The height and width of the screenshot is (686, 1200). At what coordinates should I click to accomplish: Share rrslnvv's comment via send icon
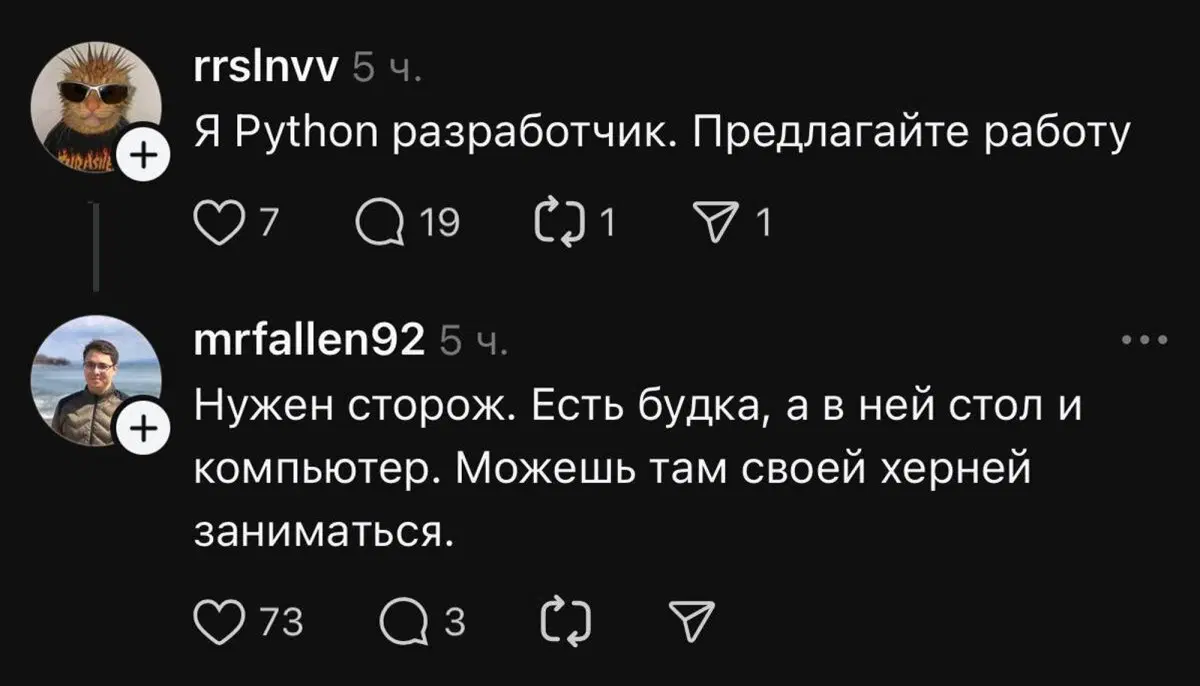pos(718,224)
